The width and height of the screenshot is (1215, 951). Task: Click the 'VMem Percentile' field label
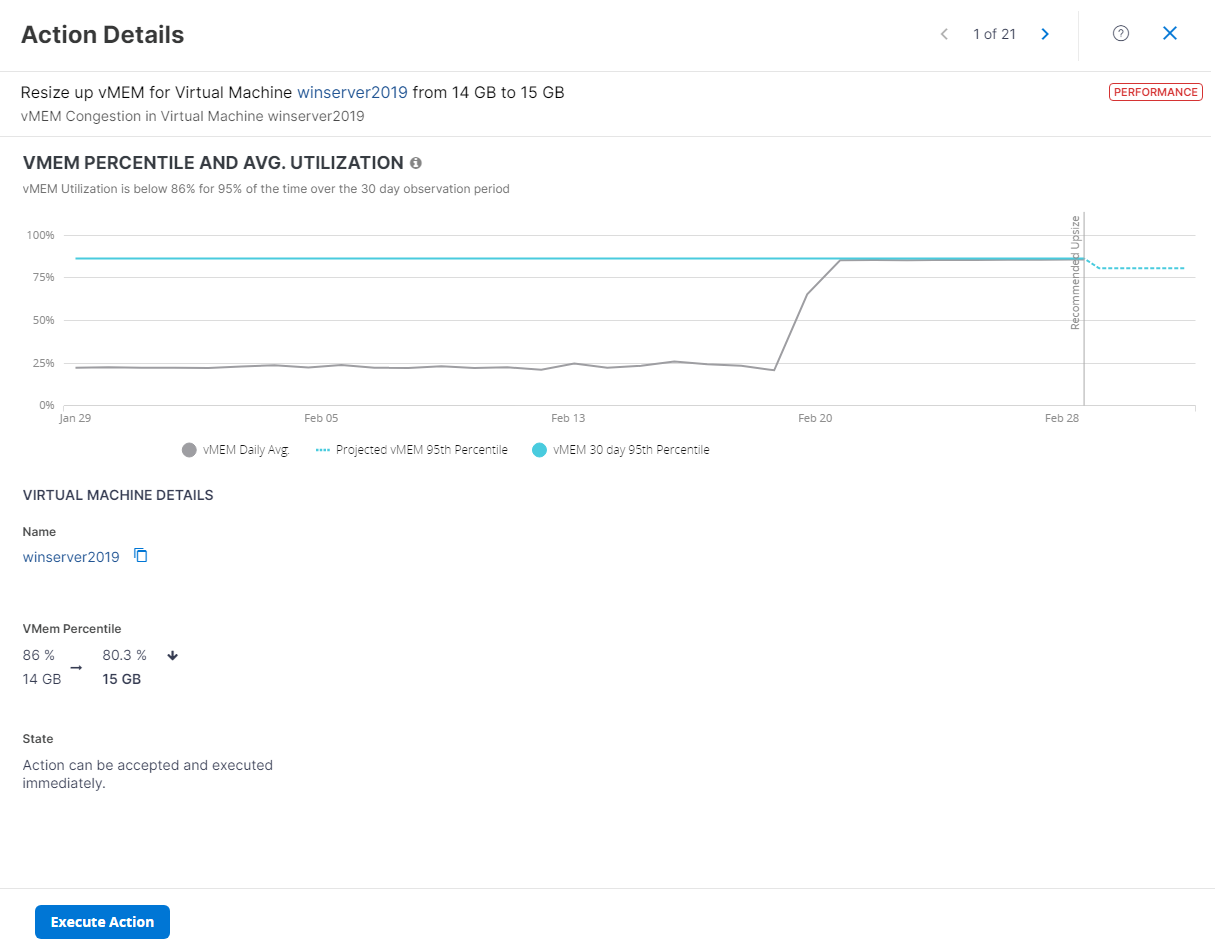(x=72, y=629)
